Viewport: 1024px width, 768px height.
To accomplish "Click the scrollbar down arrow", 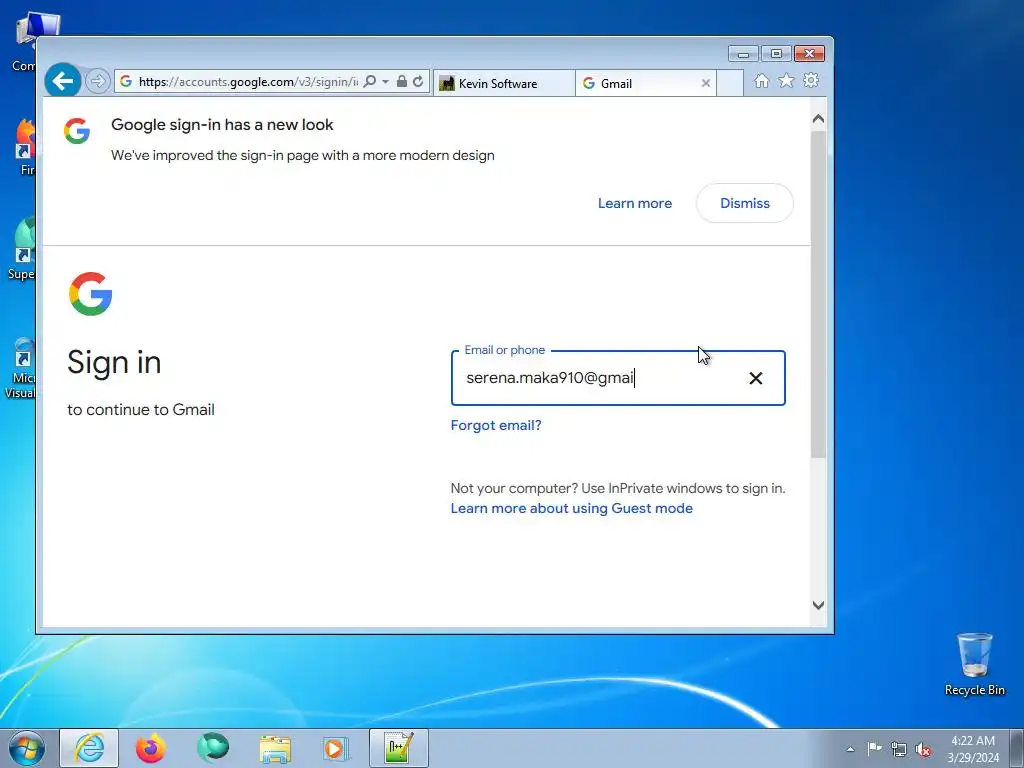I will click(818, 605).
